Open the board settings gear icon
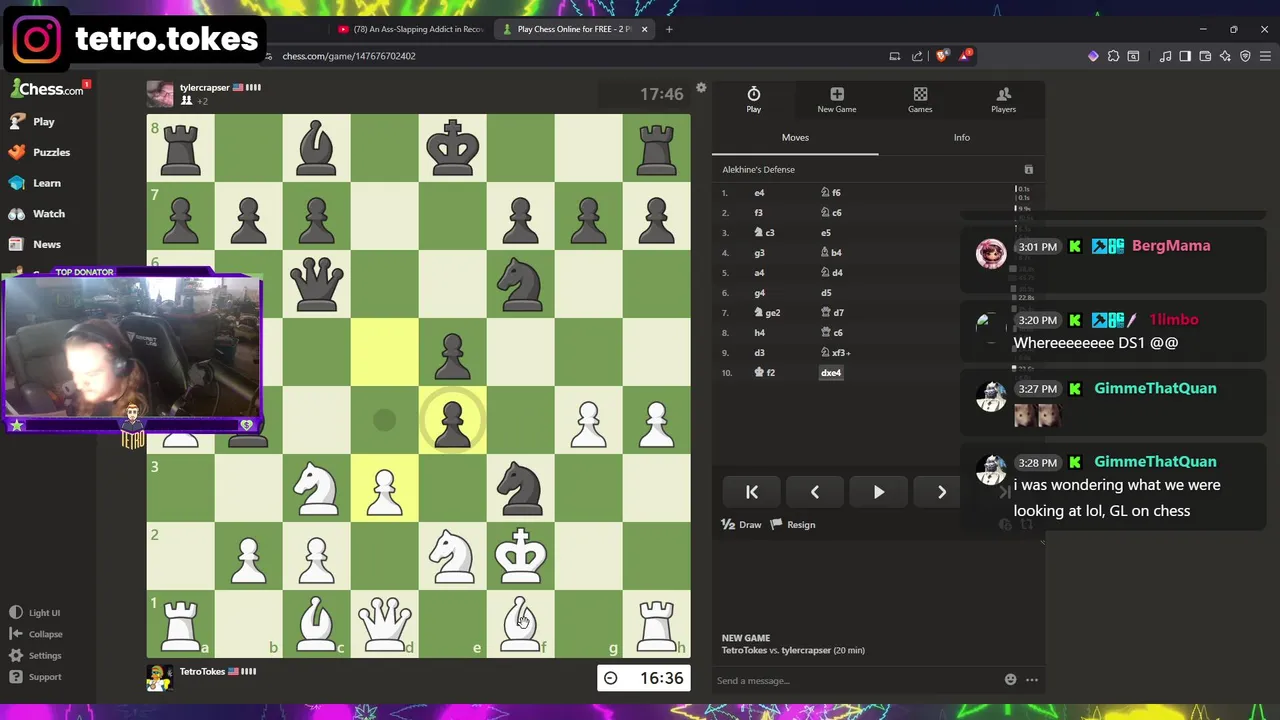The height and width of the screenshot is (720, 1280). pos(701,88)
